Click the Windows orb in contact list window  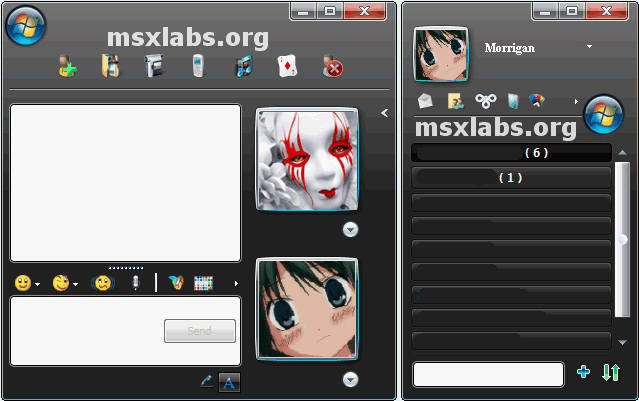tap(604, 115)
